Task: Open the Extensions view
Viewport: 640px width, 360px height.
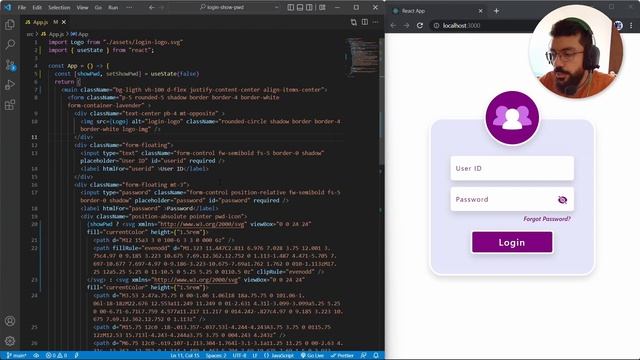Action: point(10,105)
